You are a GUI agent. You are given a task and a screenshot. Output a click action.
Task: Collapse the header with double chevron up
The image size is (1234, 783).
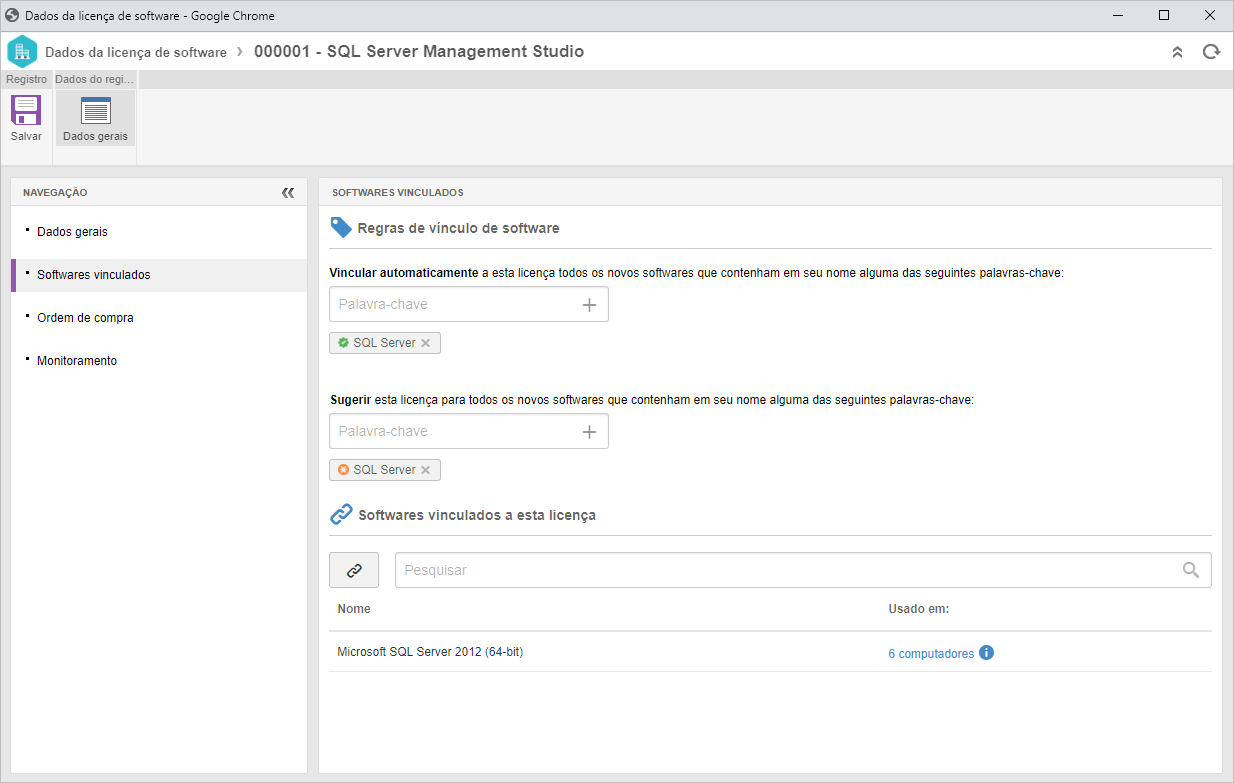tap(1177, 52)
